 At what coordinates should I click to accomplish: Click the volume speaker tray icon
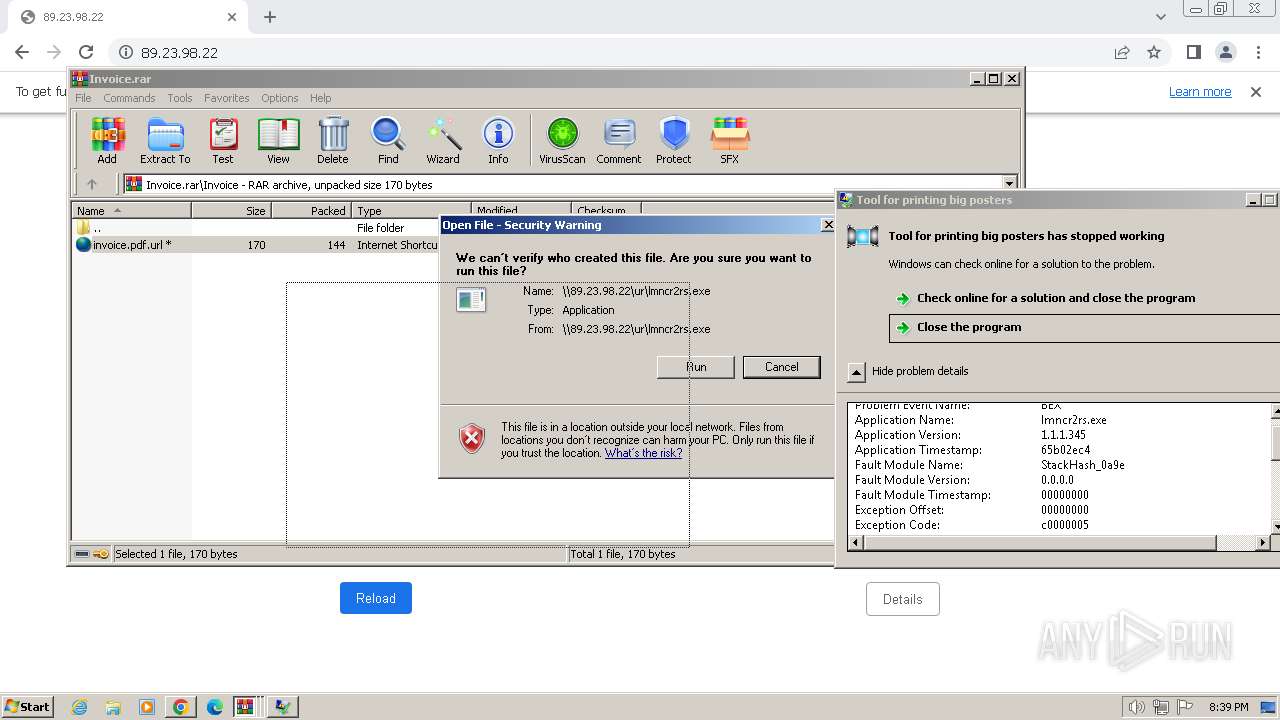[x=1137, y=707]
